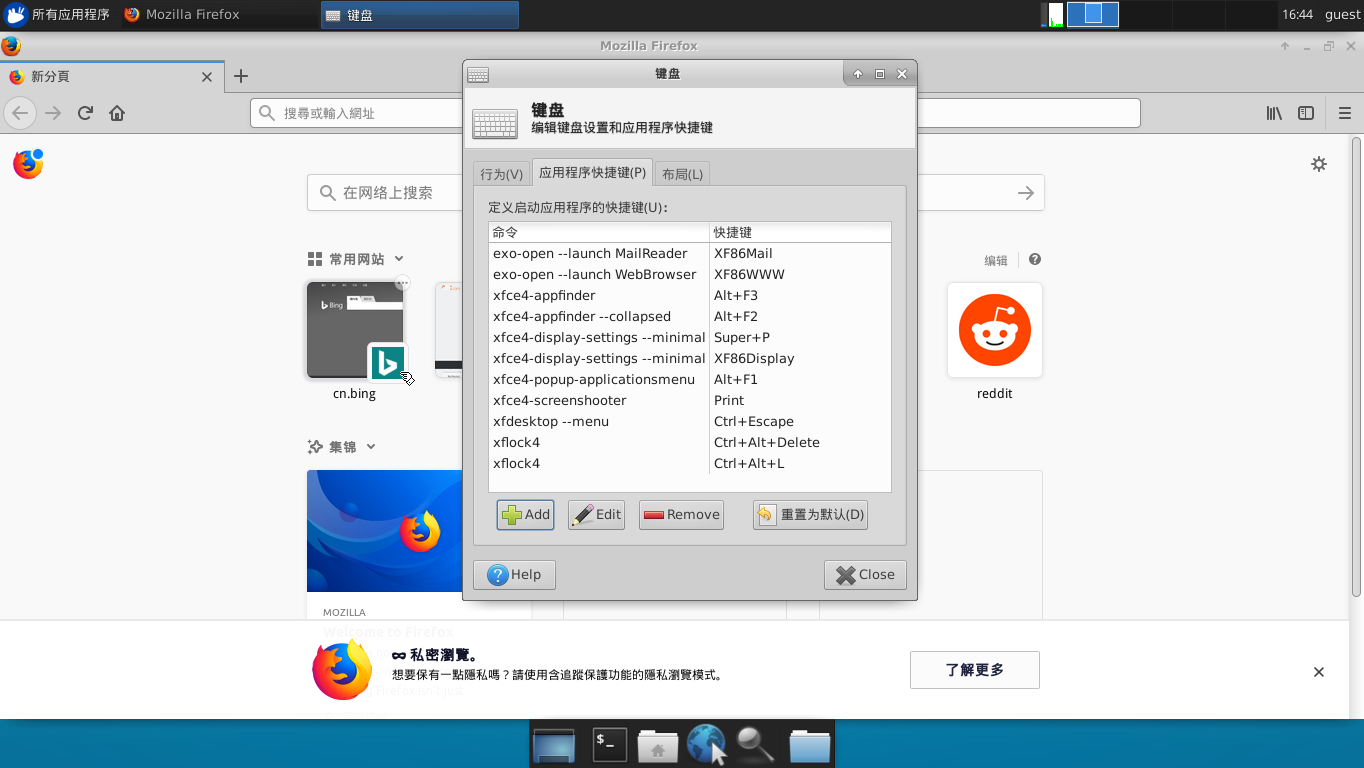
Task: Open the terminal emulator from the bottom dock
Action: pos(609,744)
